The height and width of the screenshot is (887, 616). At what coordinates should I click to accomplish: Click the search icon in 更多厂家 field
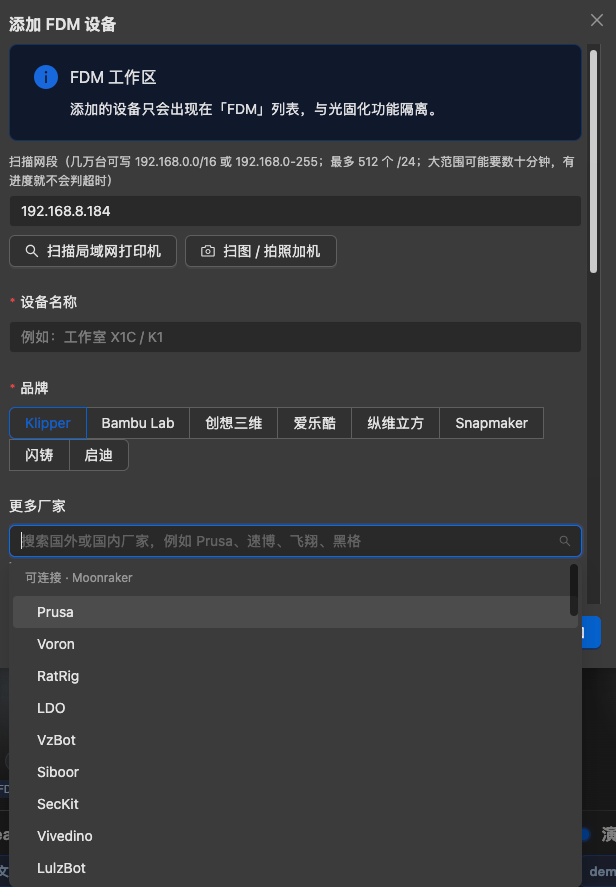[x=565, y=541]
